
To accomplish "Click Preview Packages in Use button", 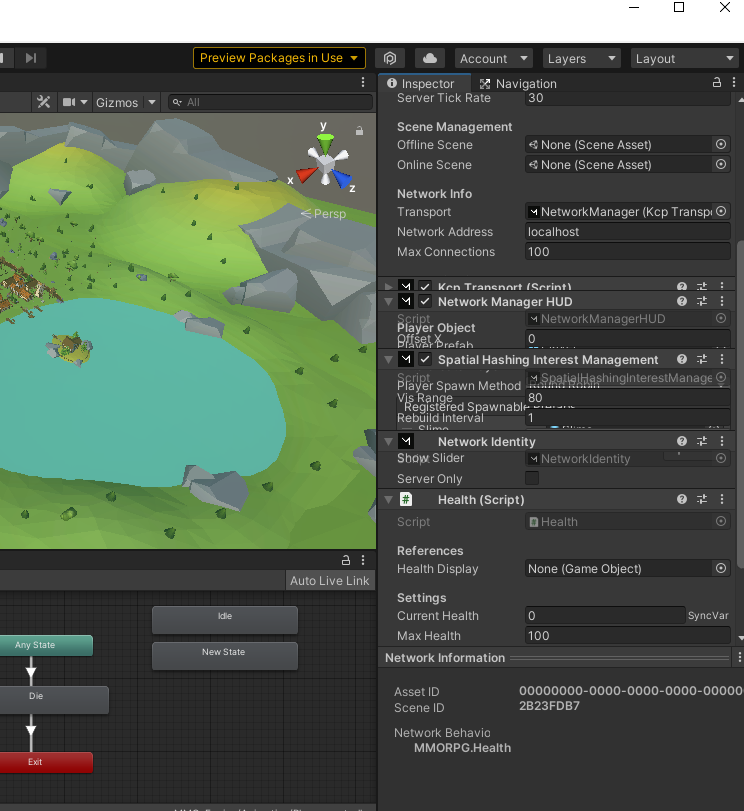I will 278,58.
